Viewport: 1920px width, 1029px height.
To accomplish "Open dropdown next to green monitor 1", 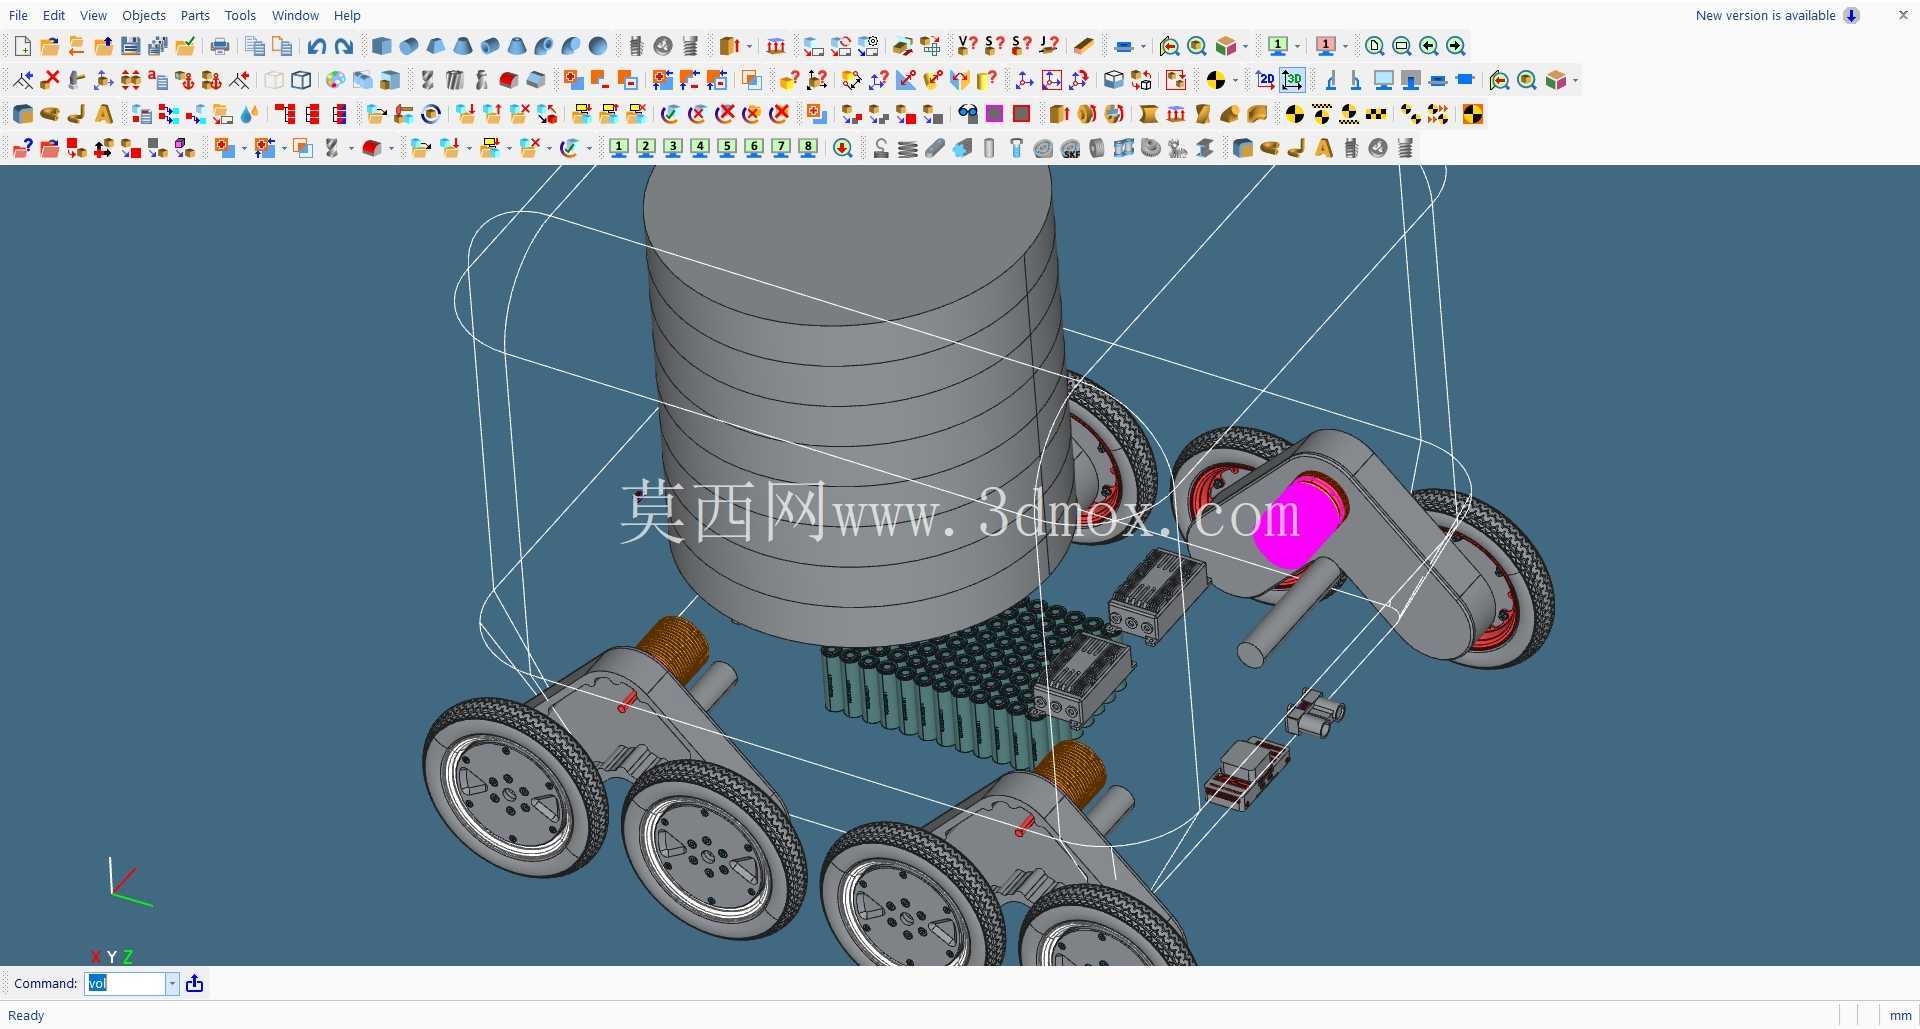I will click(x=1298, y=46).
